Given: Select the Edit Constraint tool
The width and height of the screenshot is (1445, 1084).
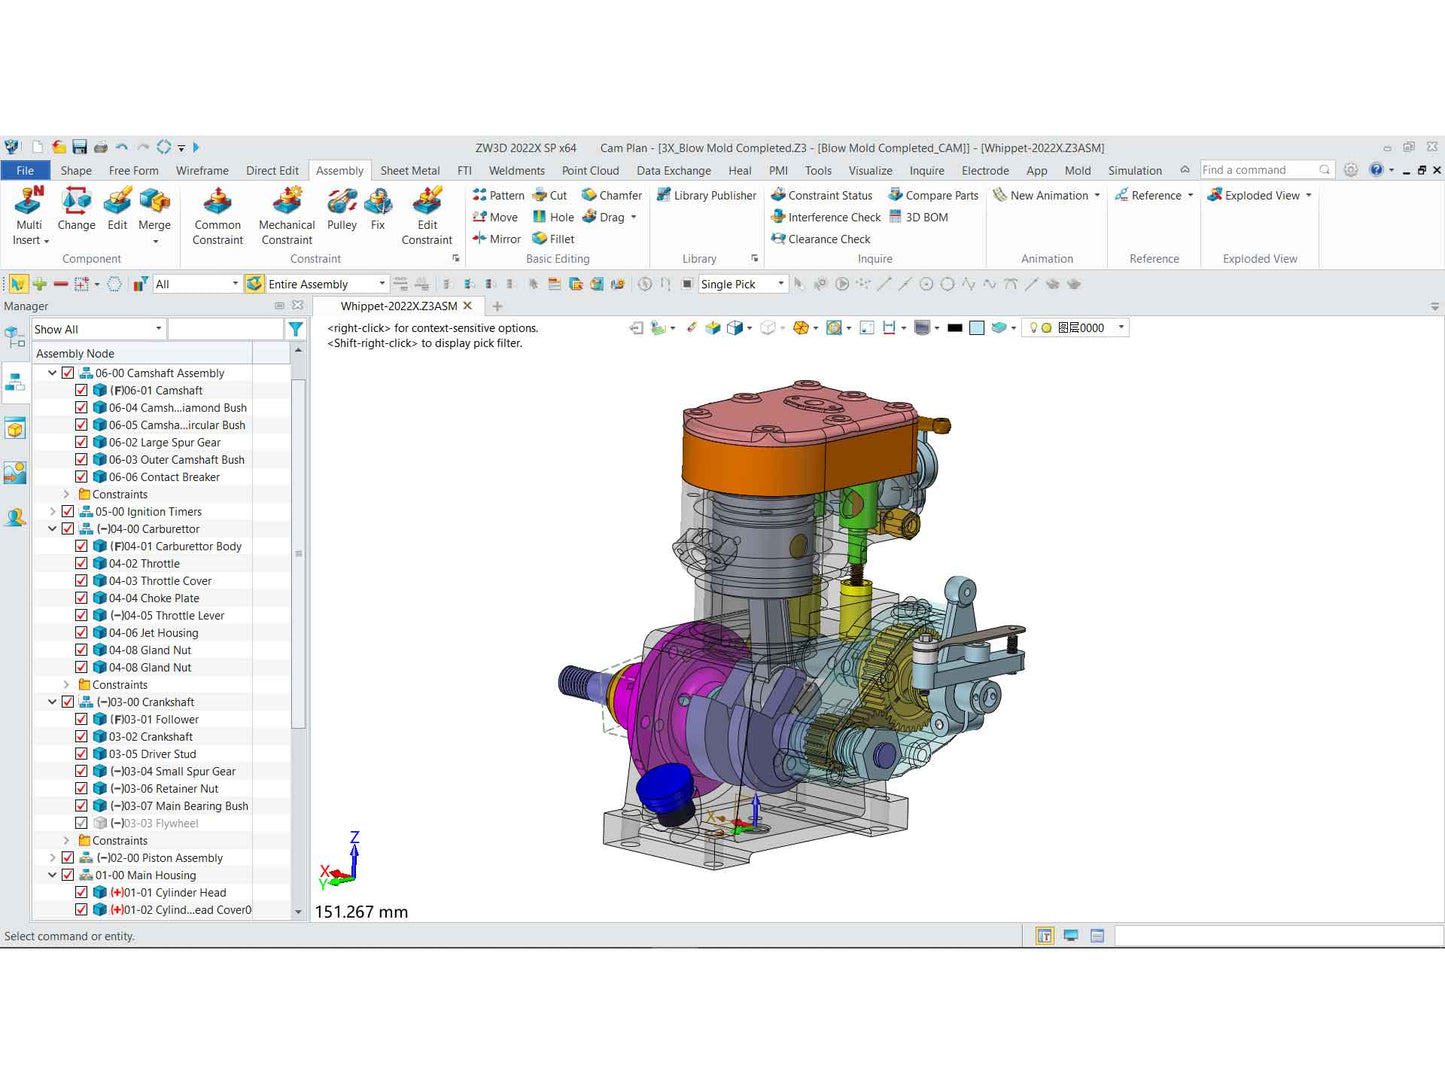Looking at the screenshot, I should tap(427, 203).
